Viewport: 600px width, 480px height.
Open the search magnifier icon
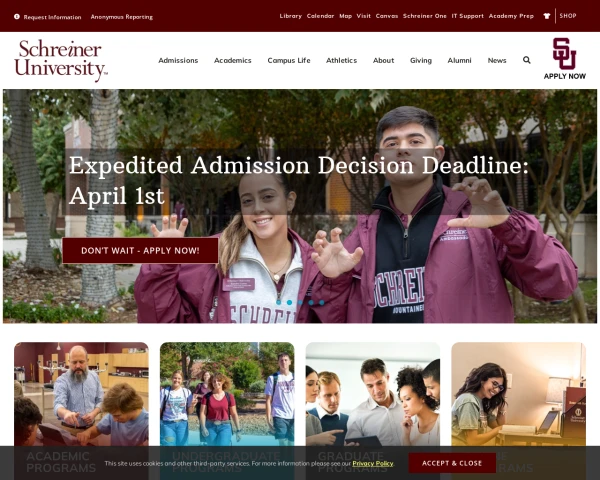[x=527, y=60]
